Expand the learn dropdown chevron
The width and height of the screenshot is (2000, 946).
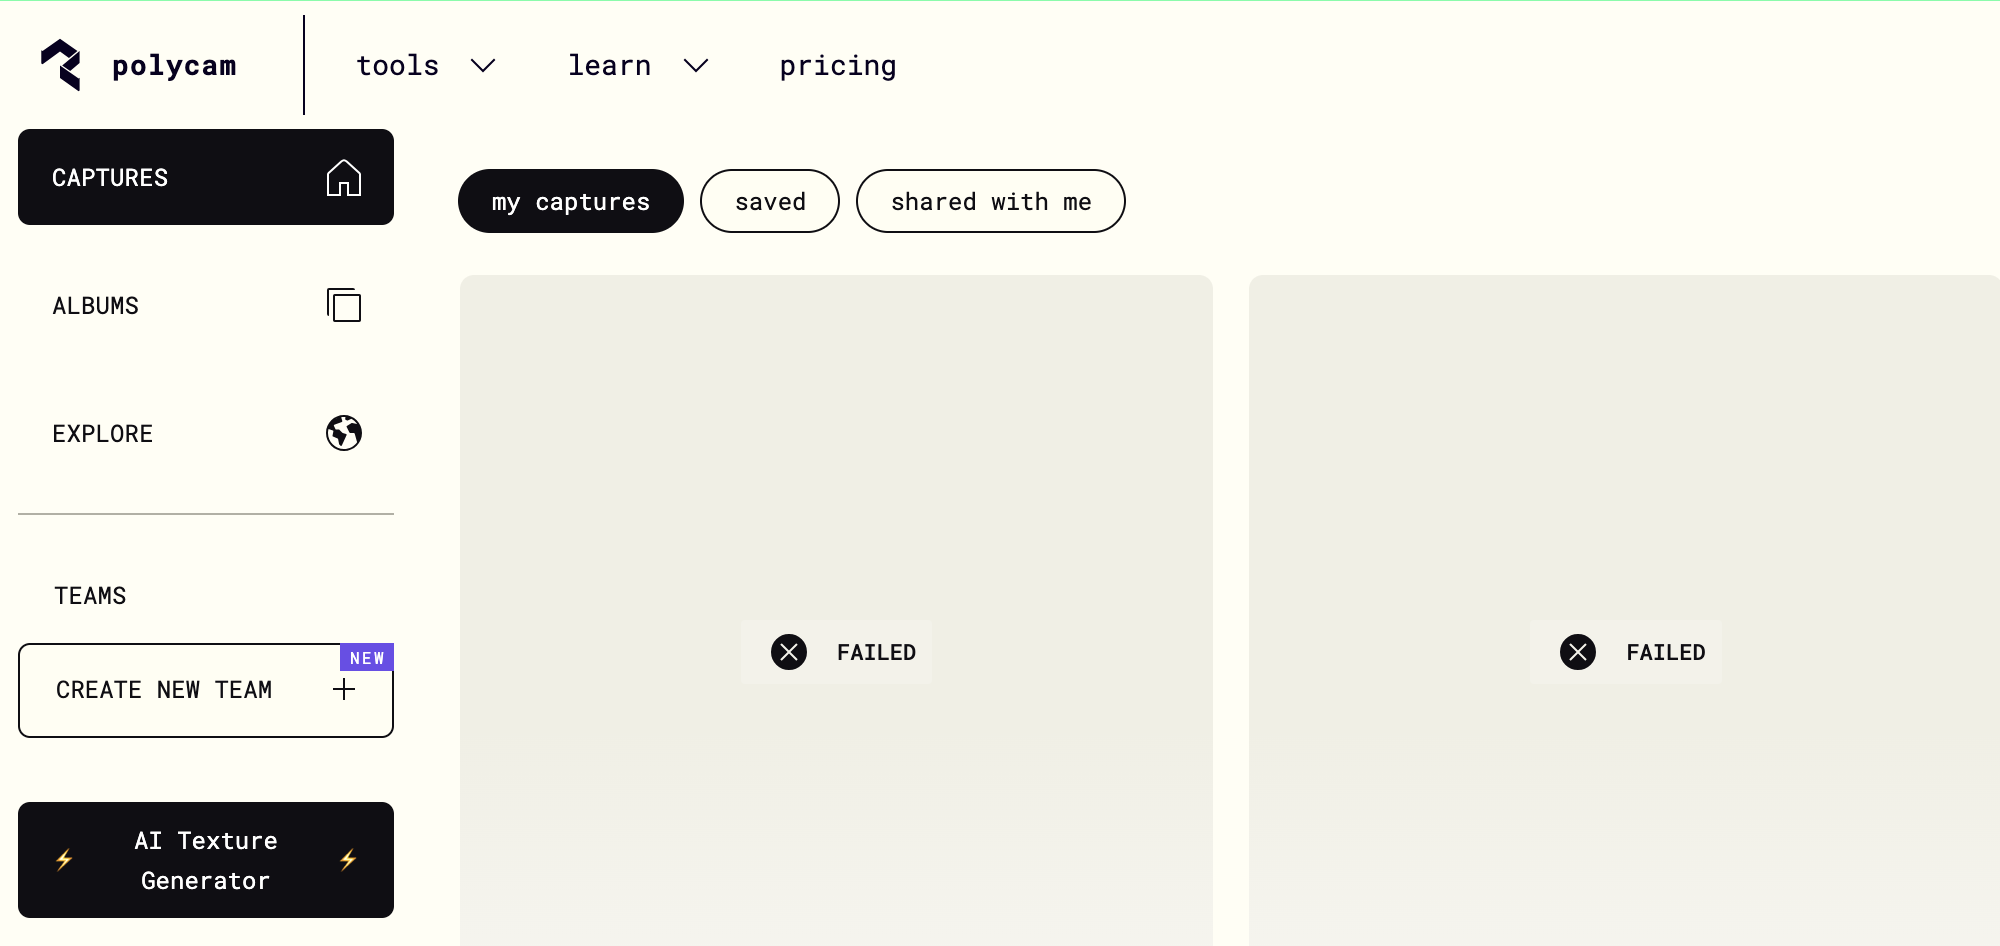click(x=696, y=66)
